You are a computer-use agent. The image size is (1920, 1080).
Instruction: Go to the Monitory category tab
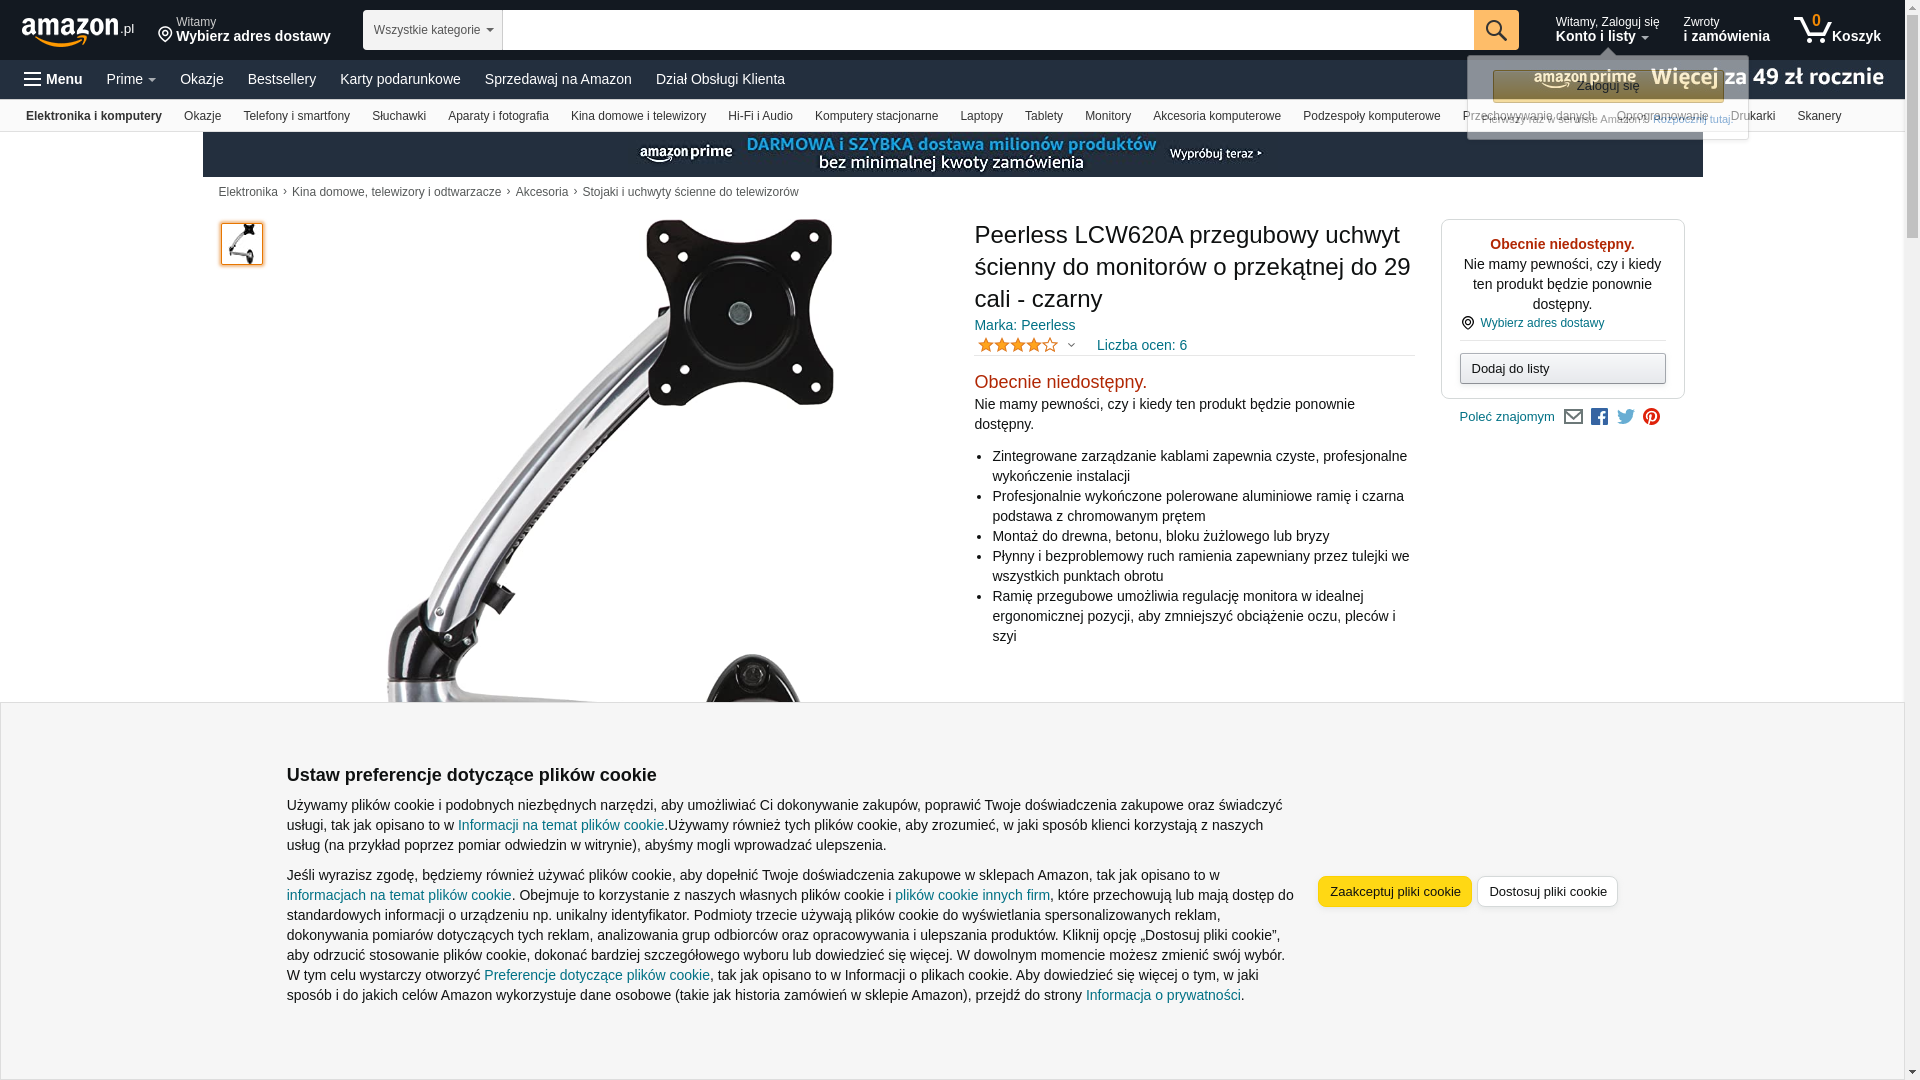(x=1108, y=116)
